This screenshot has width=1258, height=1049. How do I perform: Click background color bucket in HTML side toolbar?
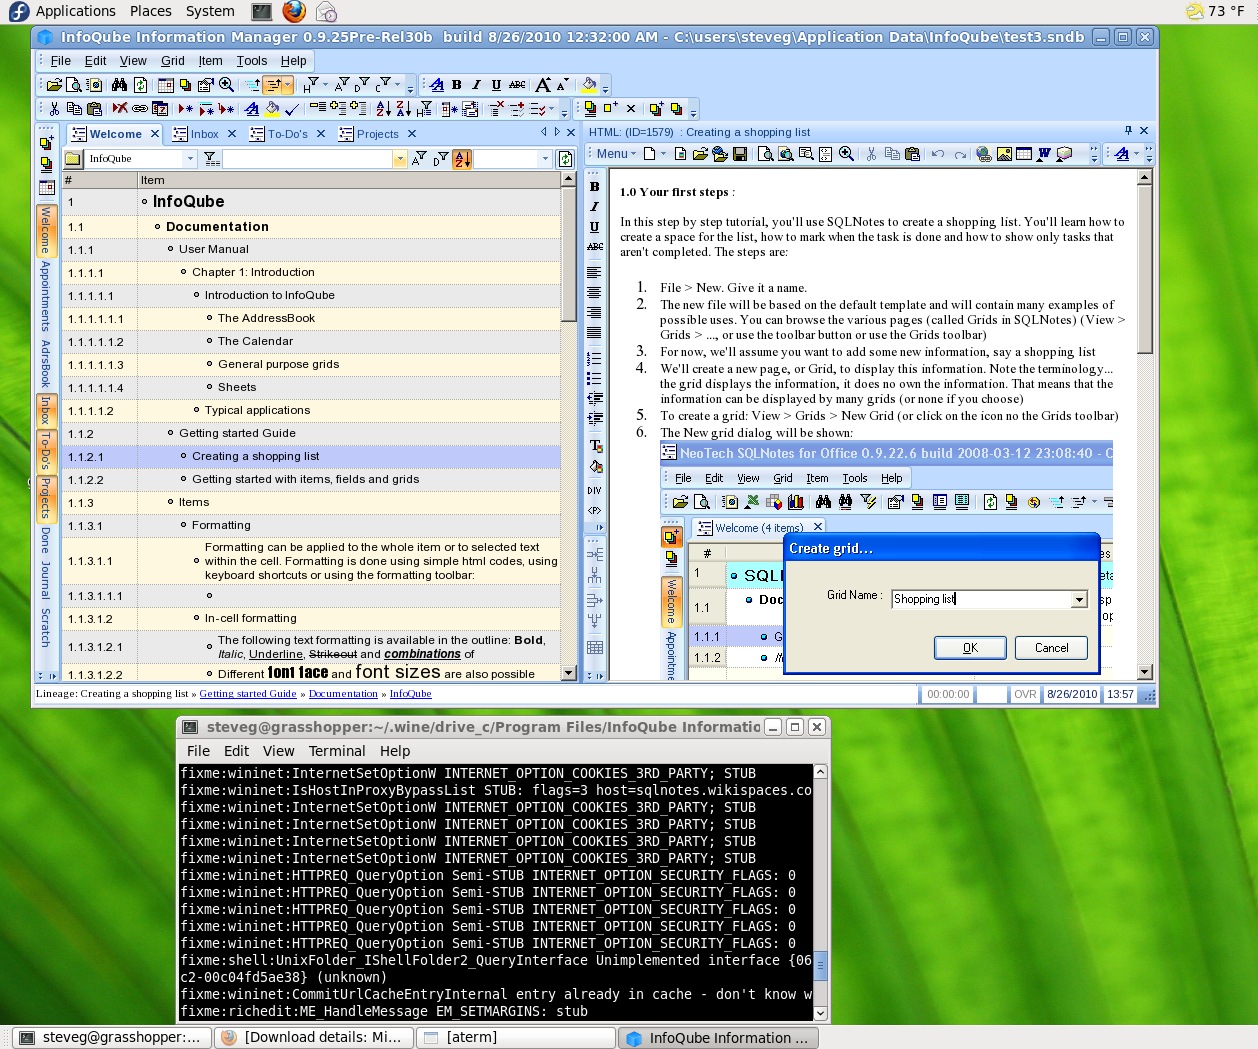tap(595, 467)
